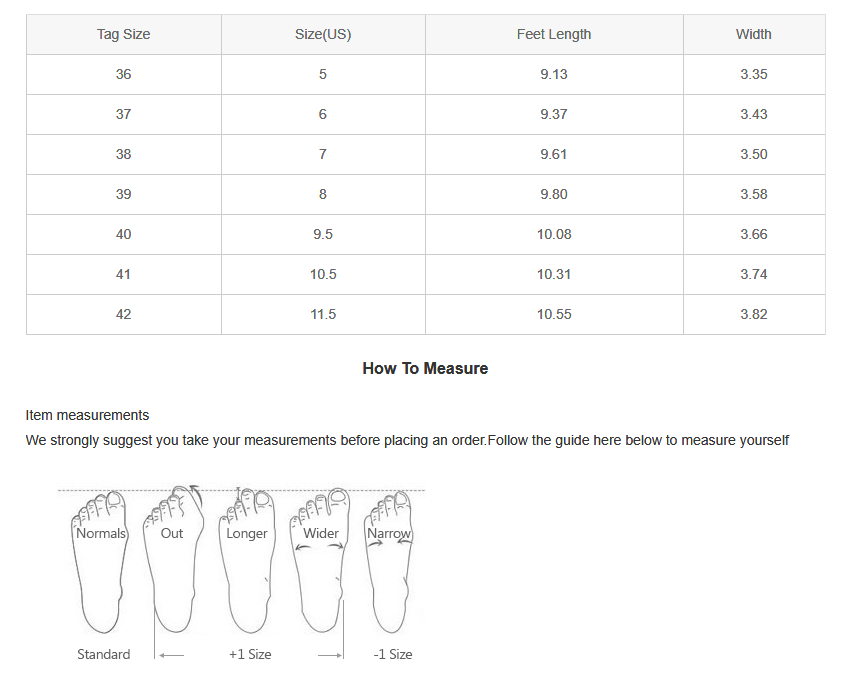
Task: Click the 3.82 width cell
Action: tap(754, 314)
